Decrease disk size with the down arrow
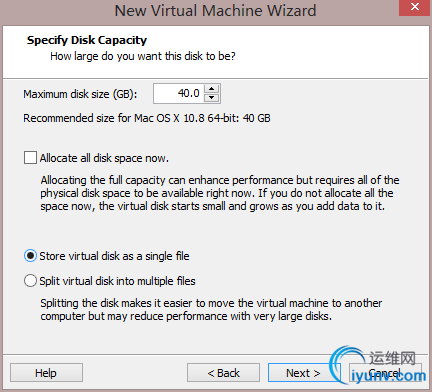This screenshot has width=432, height=392. point(211,98)
